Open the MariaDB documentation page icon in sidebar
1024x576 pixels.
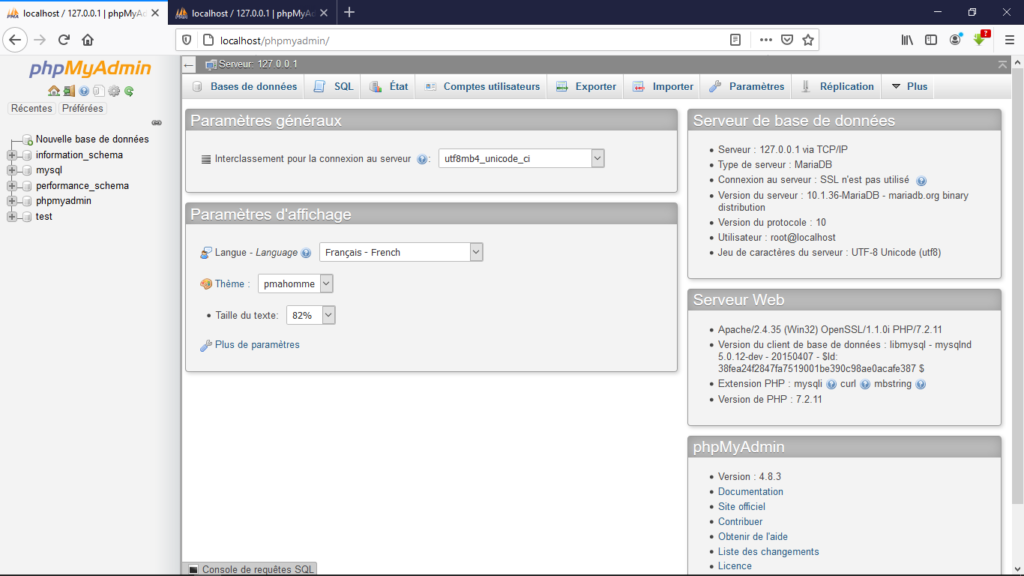(99, 91)
